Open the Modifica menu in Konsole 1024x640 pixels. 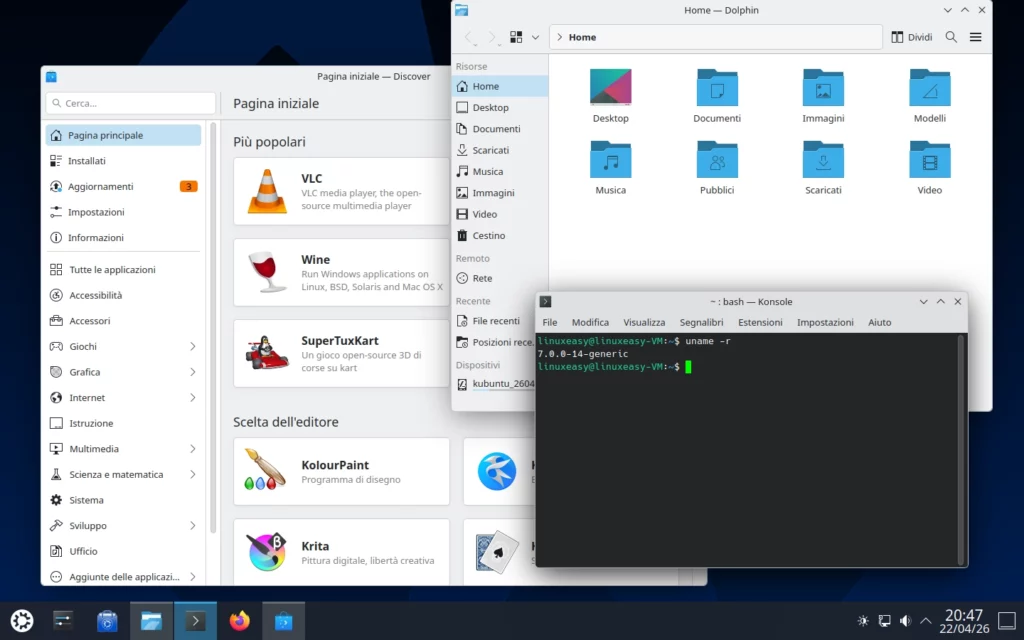click(590, 322)
